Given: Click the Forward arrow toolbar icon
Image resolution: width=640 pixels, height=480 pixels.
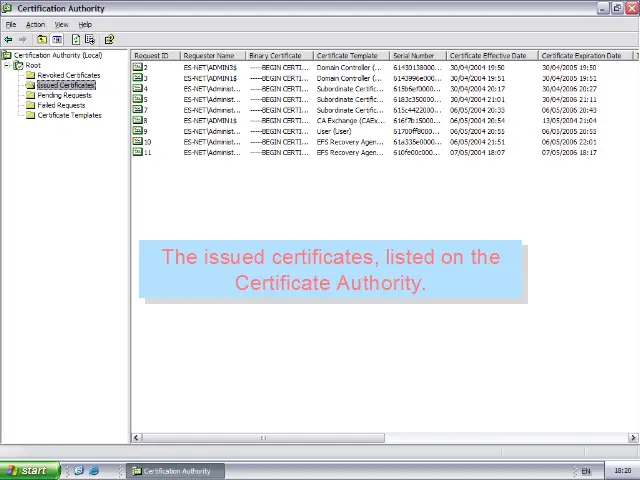Looking at the screenshot, I should click(x=22, y=40).
